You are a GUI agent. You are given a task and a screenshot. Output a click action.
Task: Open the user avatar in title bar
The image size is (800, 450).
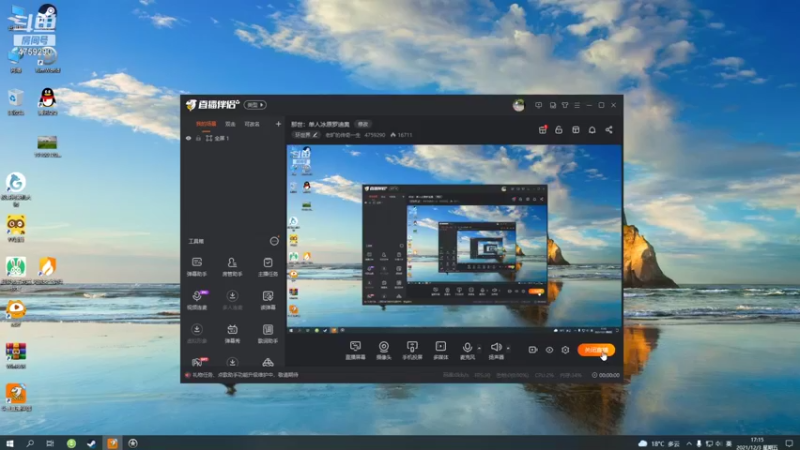[x=518, y=105]
